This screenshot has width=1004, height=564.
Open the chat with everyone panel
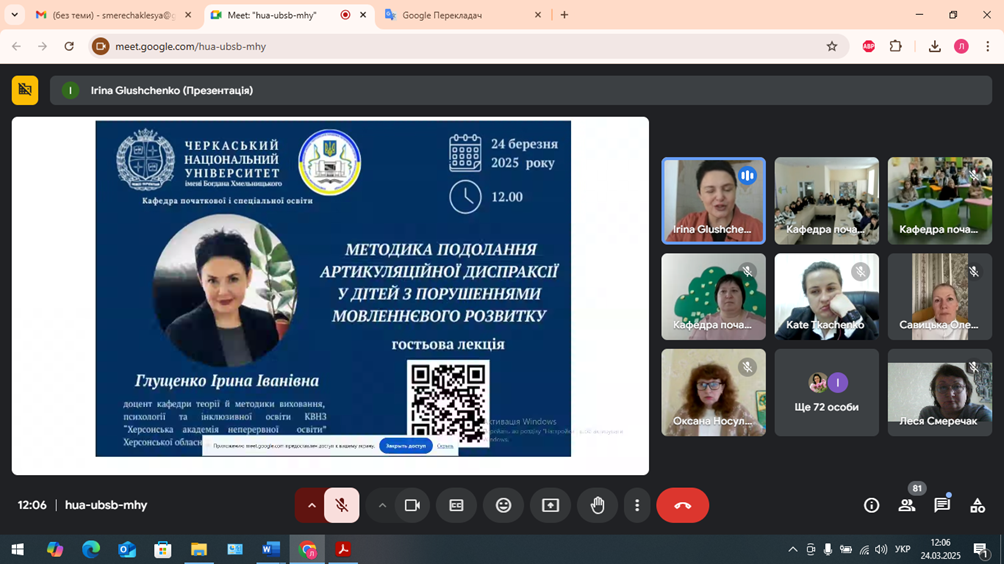pyautogui.click(x=941, y=506)
